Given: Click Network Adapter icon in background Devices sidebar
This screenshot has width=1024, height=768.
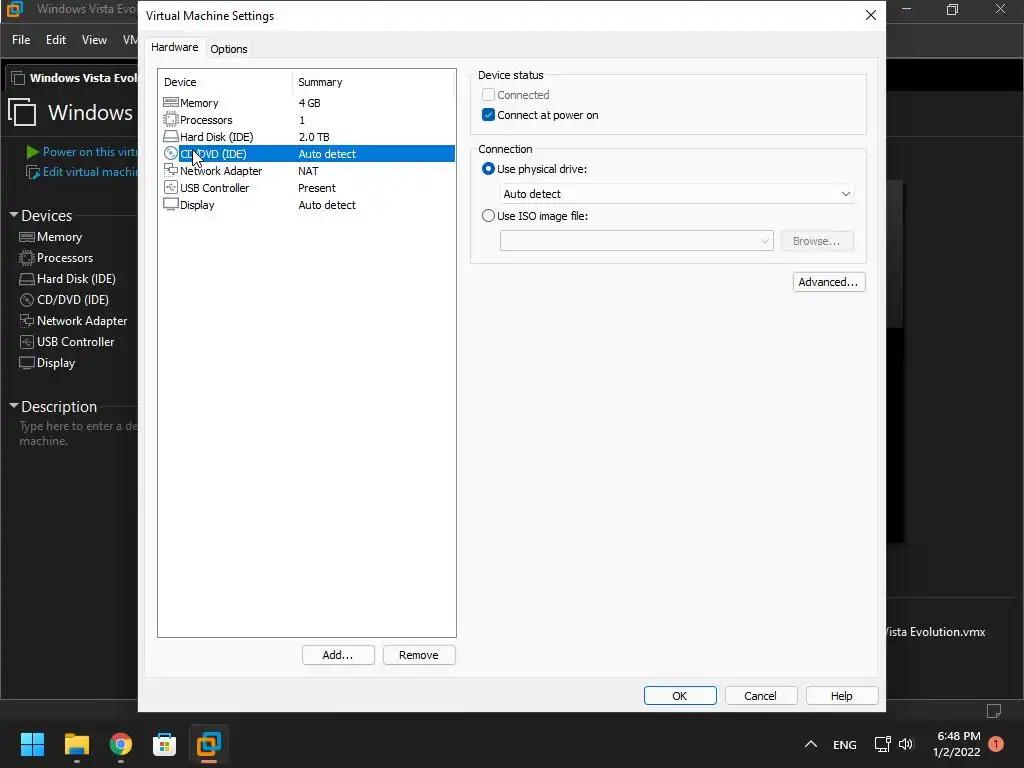Looking at the screenshot, I should click(27, 321).
